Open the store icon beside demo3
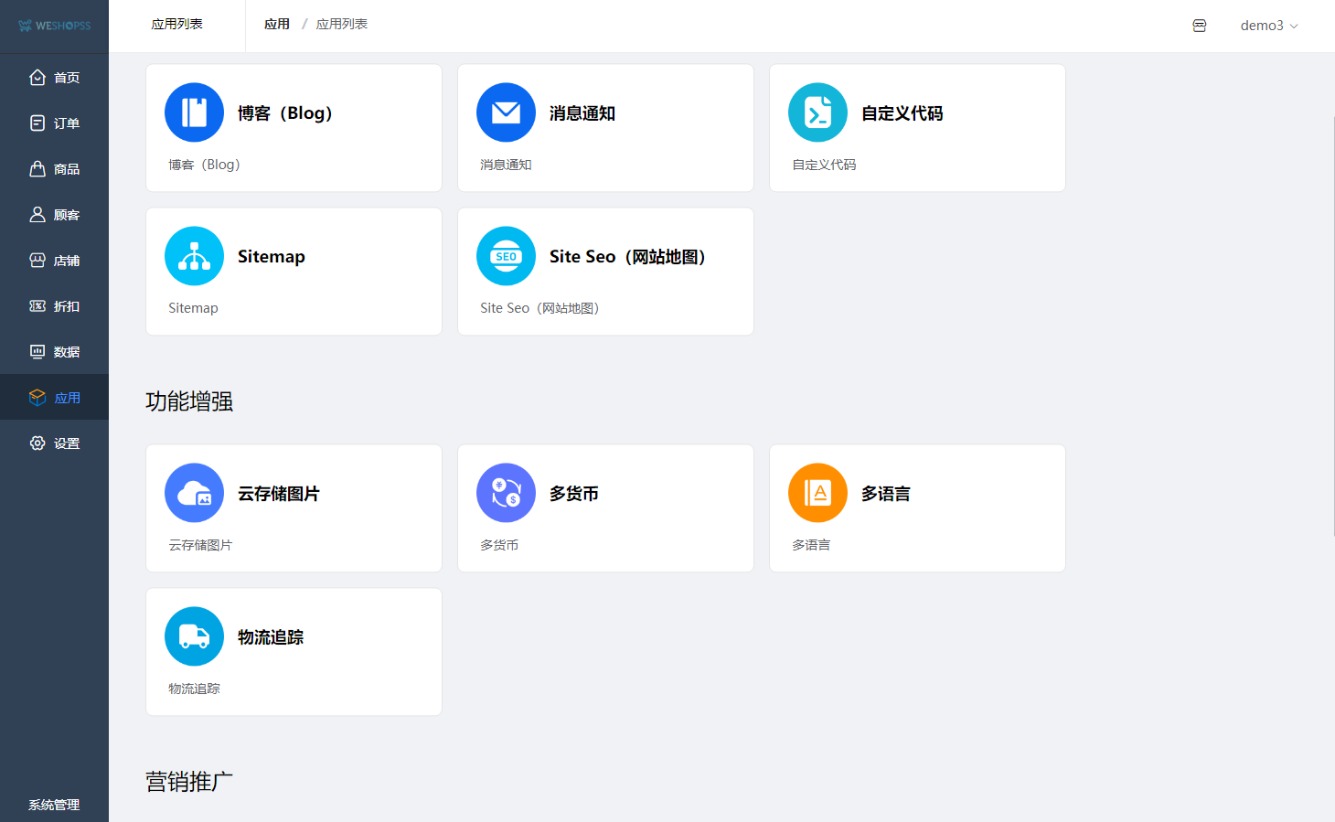The width and height of the screenshot is (1335, 822). point(1199,26)
